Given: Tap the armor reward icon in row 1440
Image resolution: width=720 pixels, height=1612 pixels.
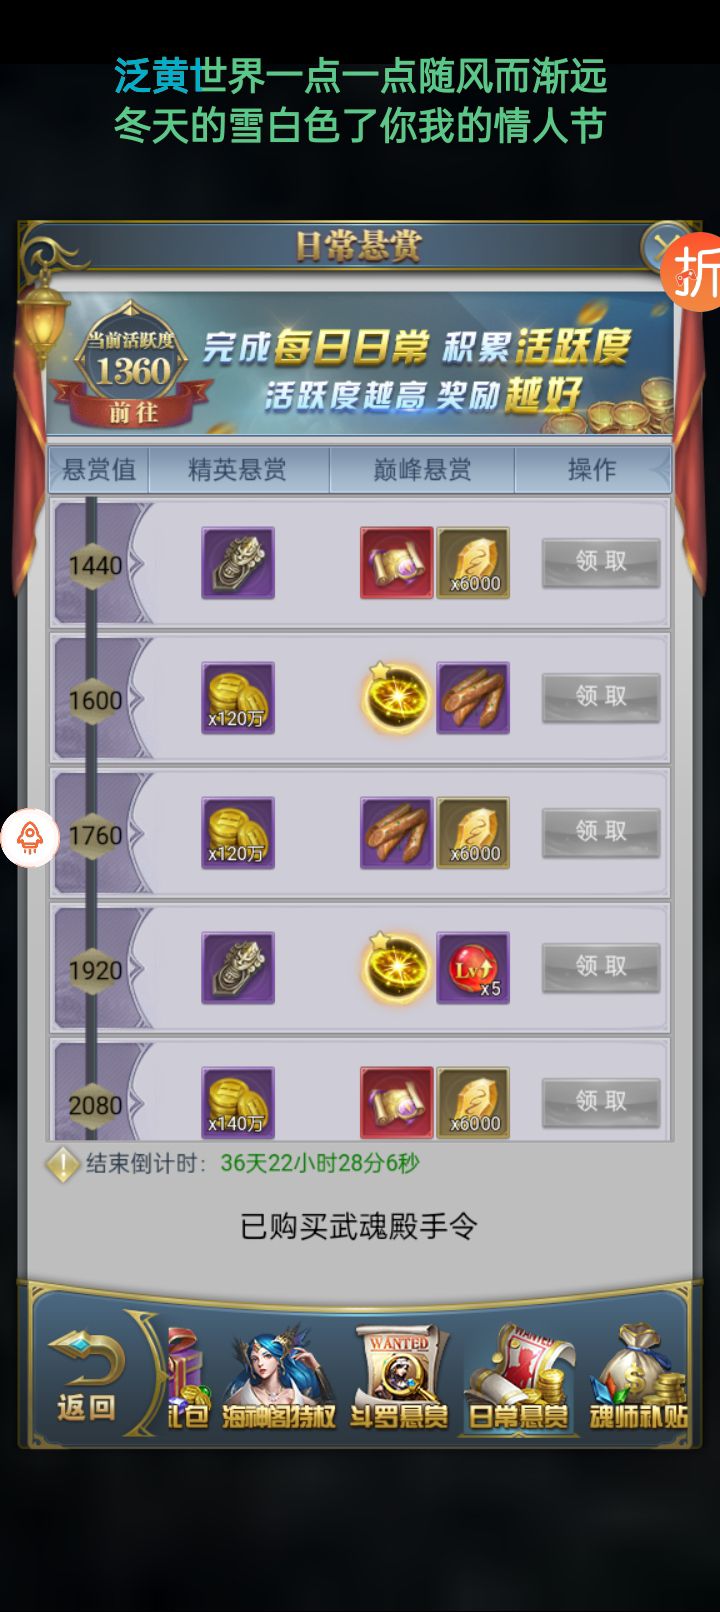Looking at the screenshot, I should tap(238, 563).
